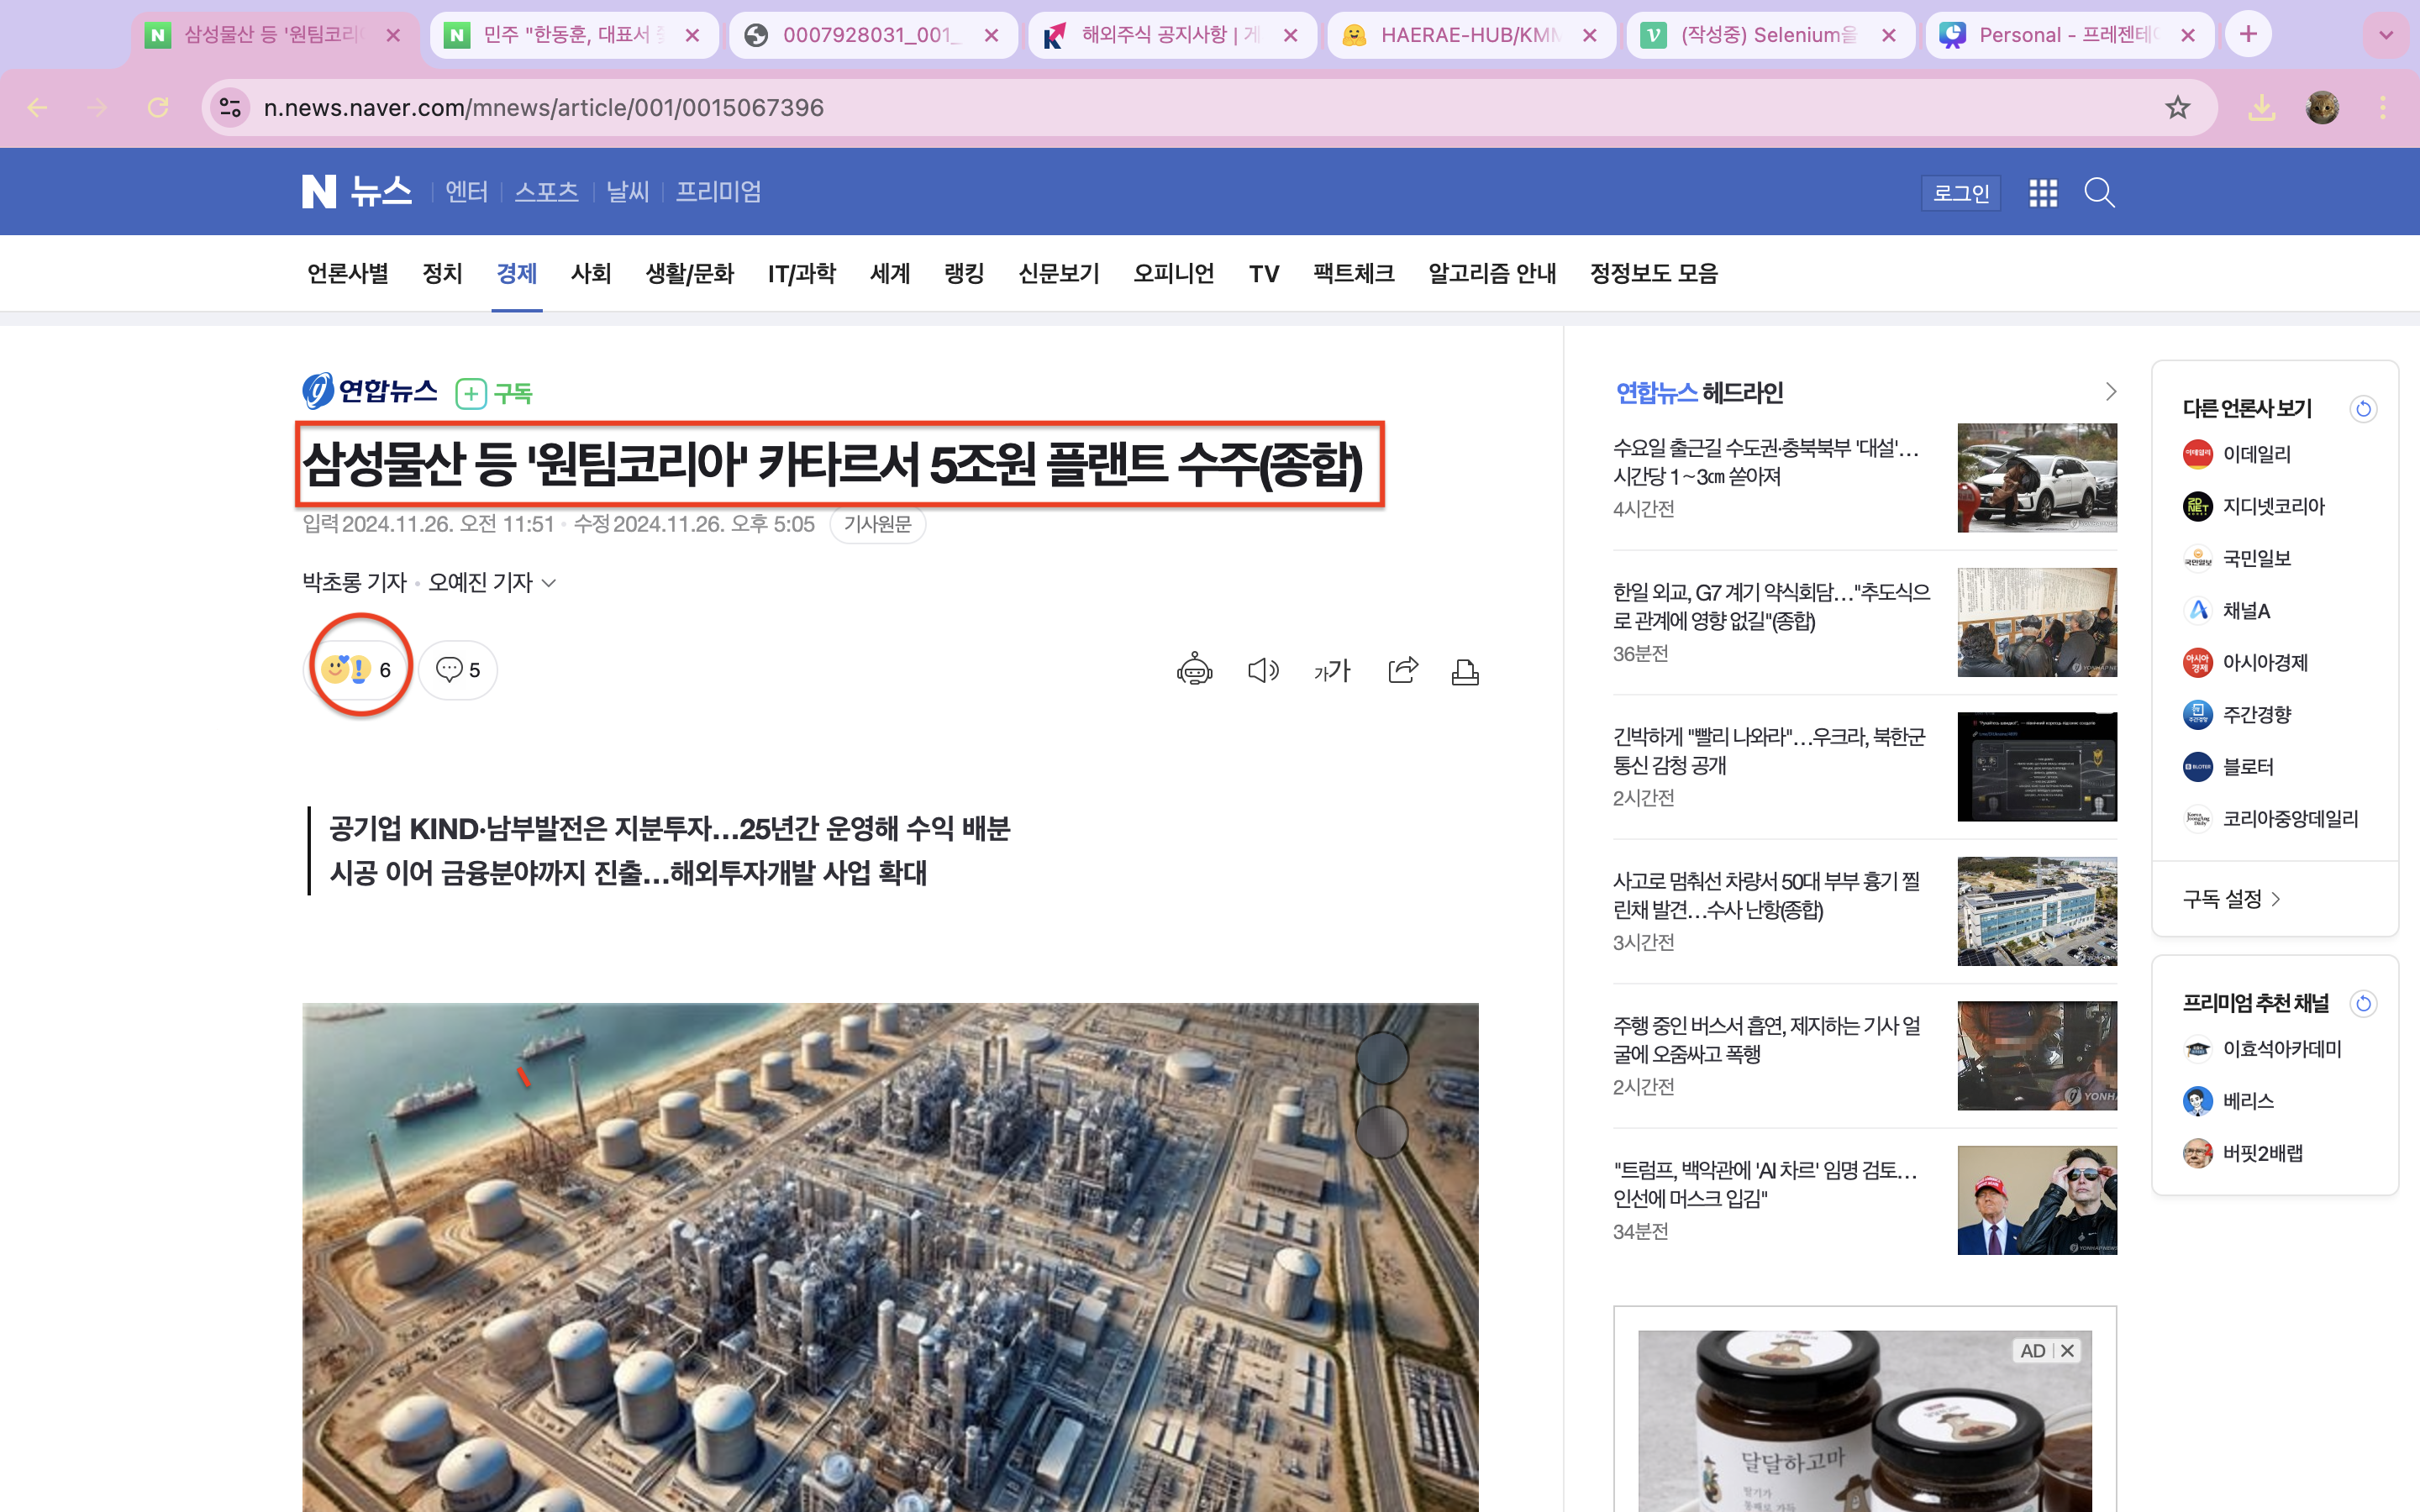The height and width of the screenshot is (1512, 2420).
Task: Select the 경제 news category
Action: 517,273
